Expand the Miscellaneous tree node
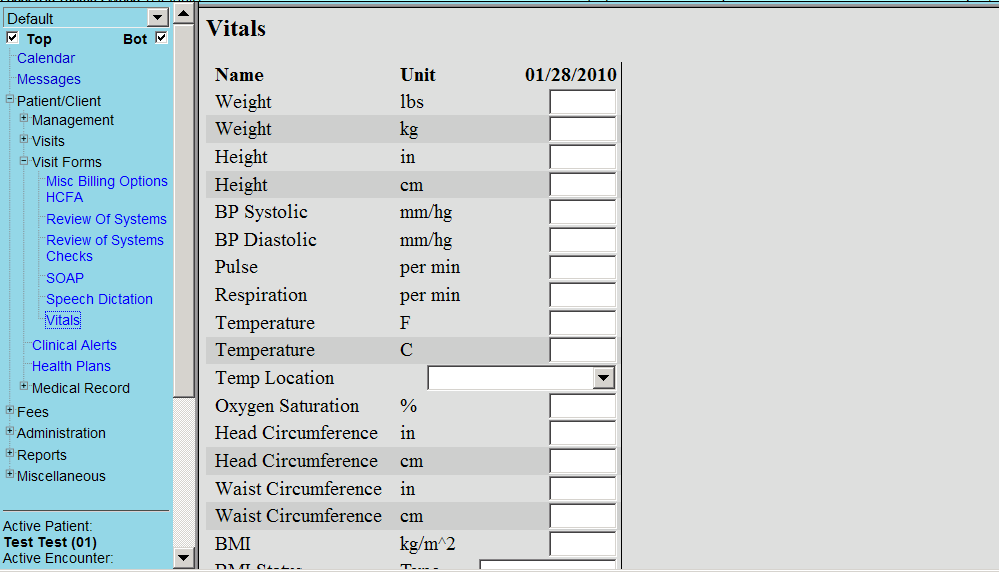 coord(10,474)
